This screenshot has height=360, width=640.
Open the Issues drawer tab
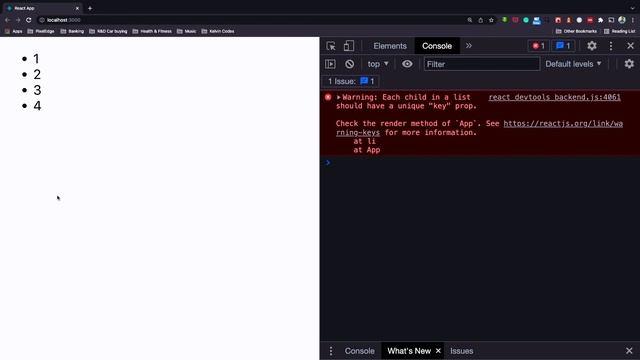click(x=462, y=351)
